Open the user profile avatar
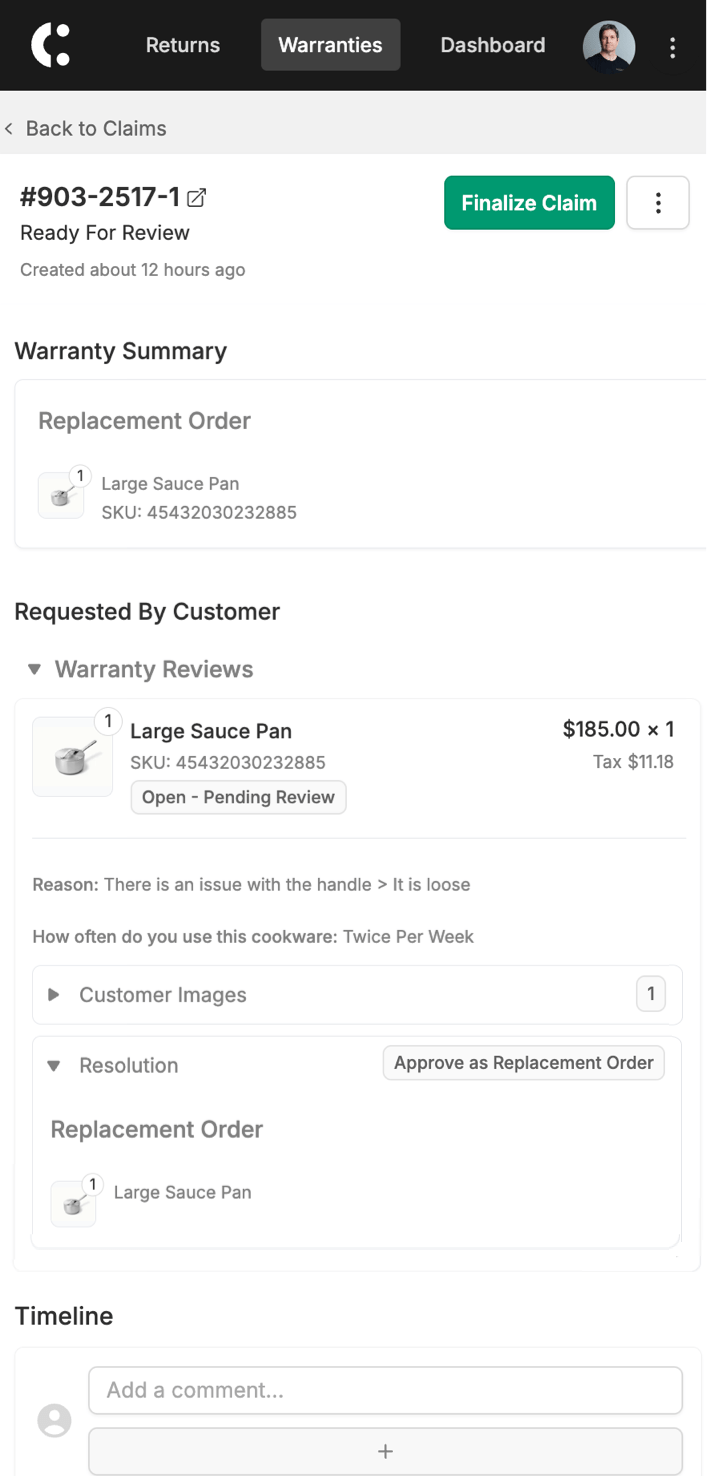The image size is (716, 1476). (609, 46)
